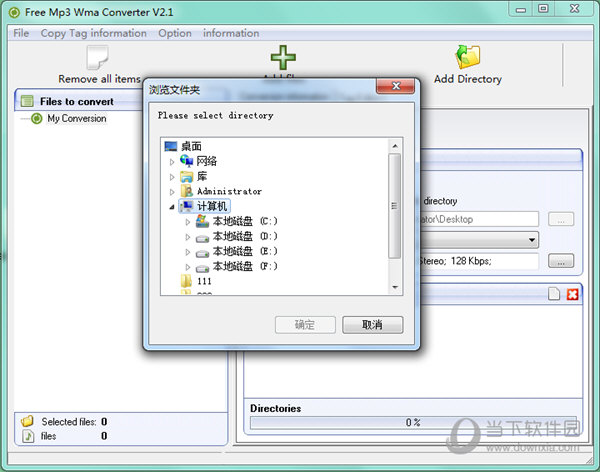This screenshot has width=600, height=472.
Task: Click the E: drive icon
Action: point(202,253)
